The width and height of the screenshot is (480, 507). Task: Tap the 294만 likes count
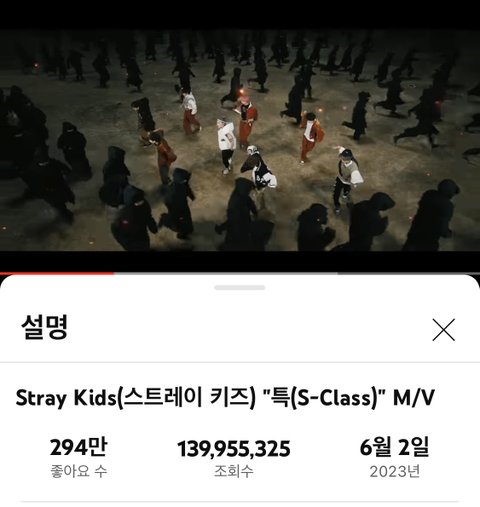(79, 447)
